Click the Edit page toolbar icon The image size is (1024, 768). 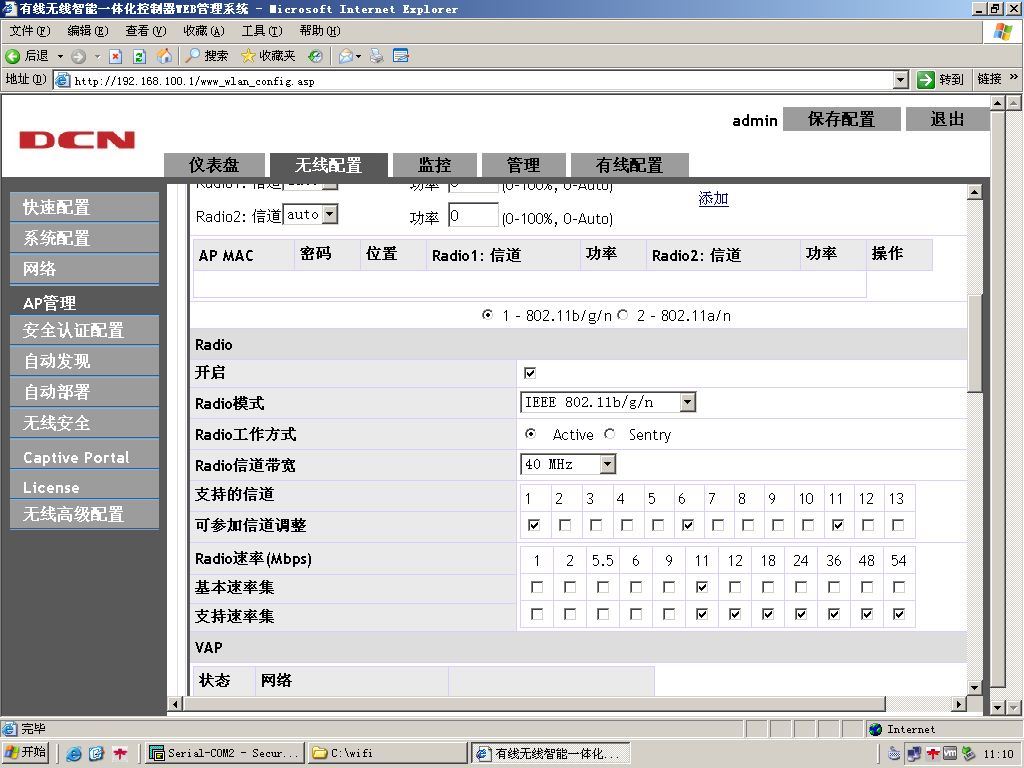click(x=401, y=56)
